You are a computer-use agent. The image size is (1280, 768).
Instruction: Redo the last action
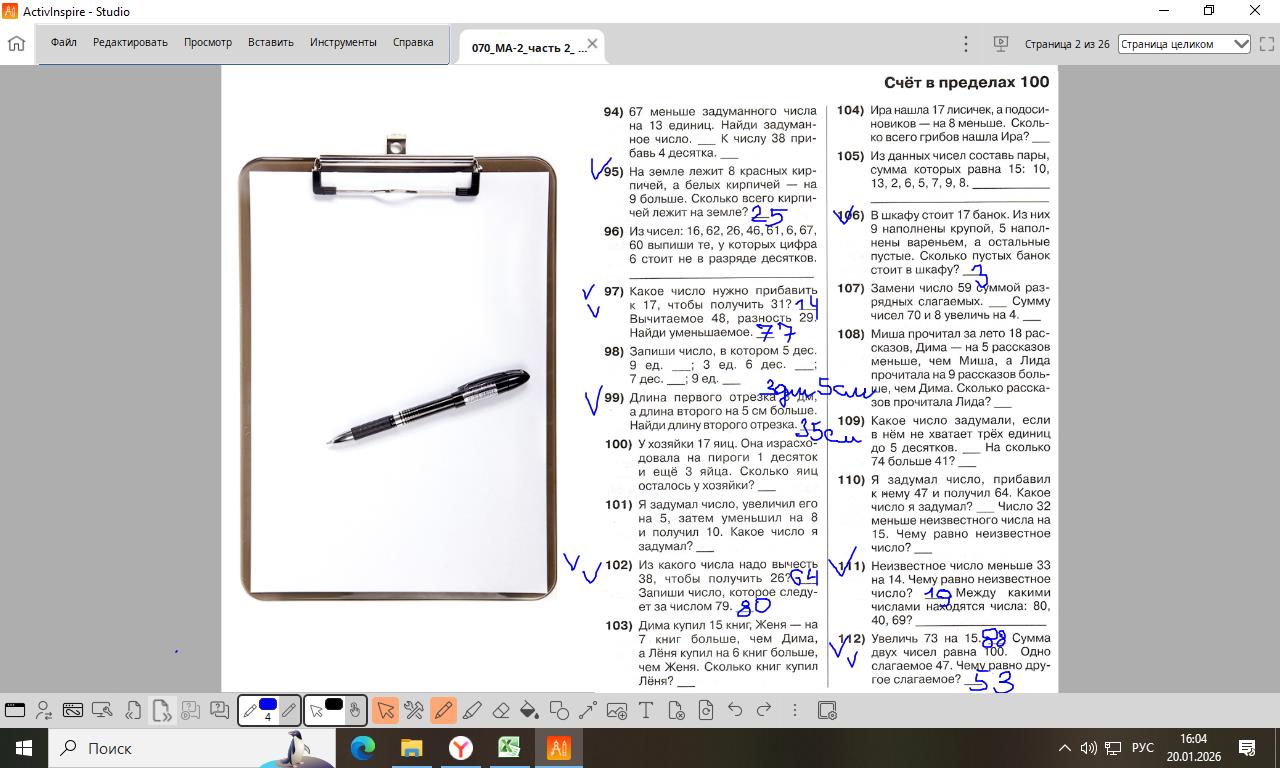pos(764,710)
